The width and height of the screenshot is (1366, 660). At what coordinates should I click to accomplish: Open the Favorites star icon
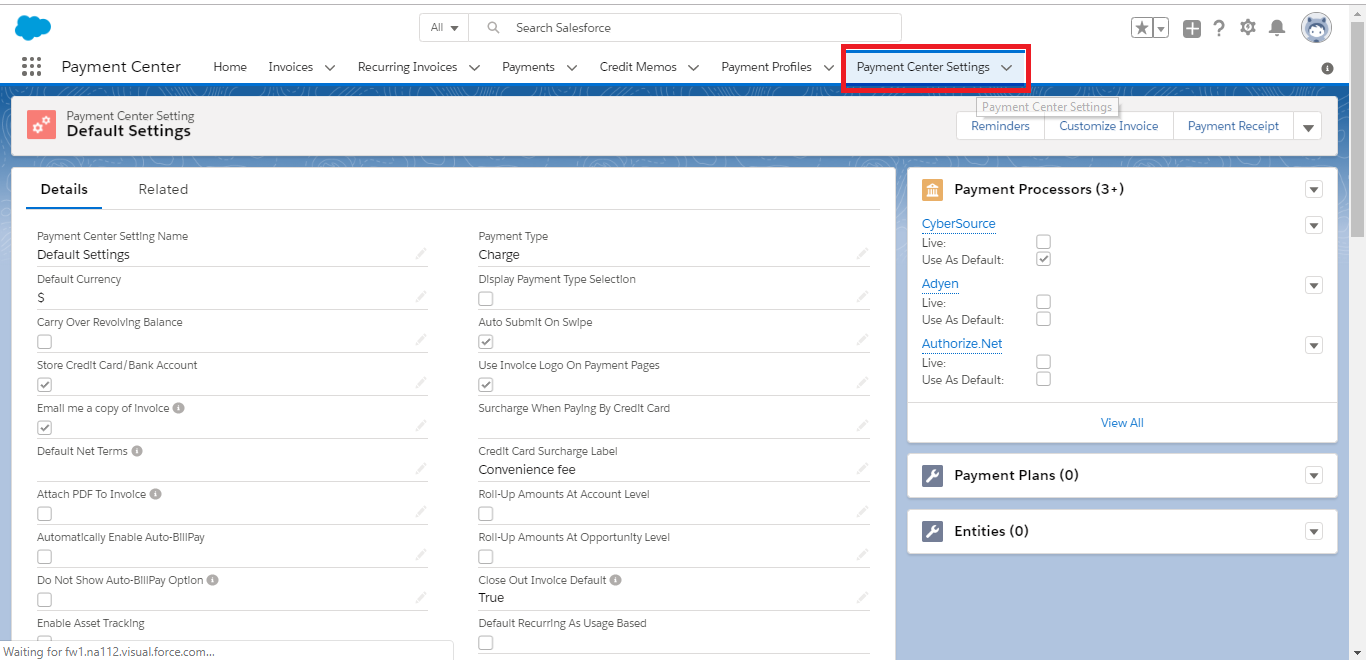pyautogui.click(x=1141, y=28)
